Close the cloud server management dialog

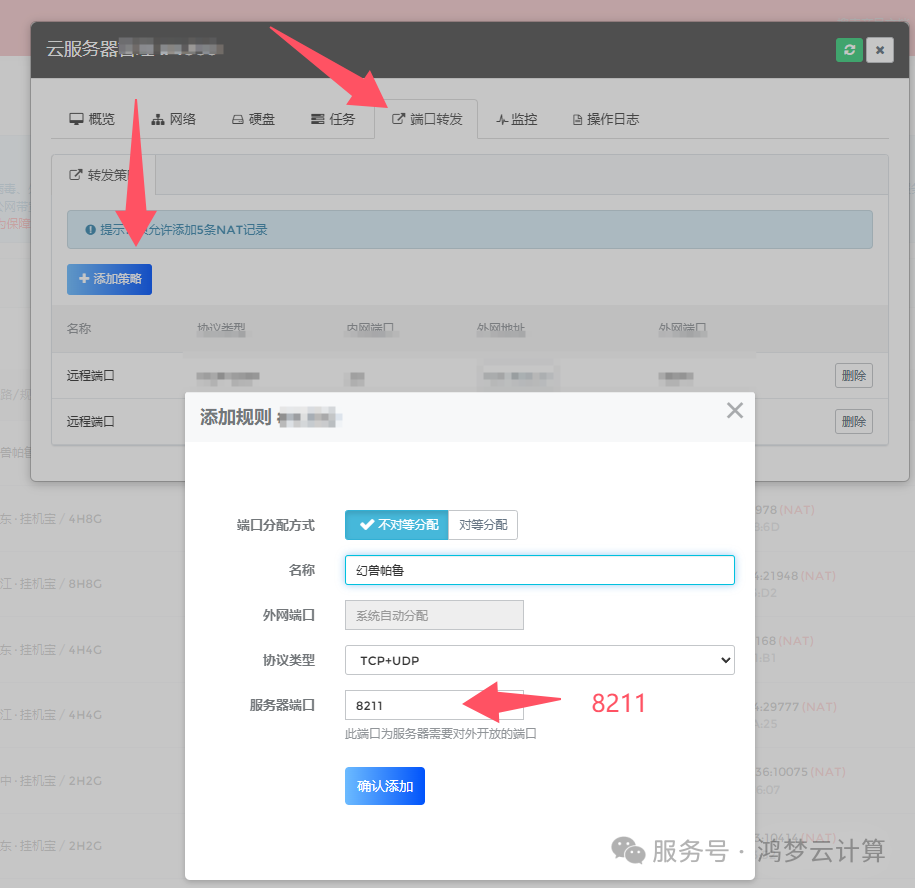tap(880, 50)
